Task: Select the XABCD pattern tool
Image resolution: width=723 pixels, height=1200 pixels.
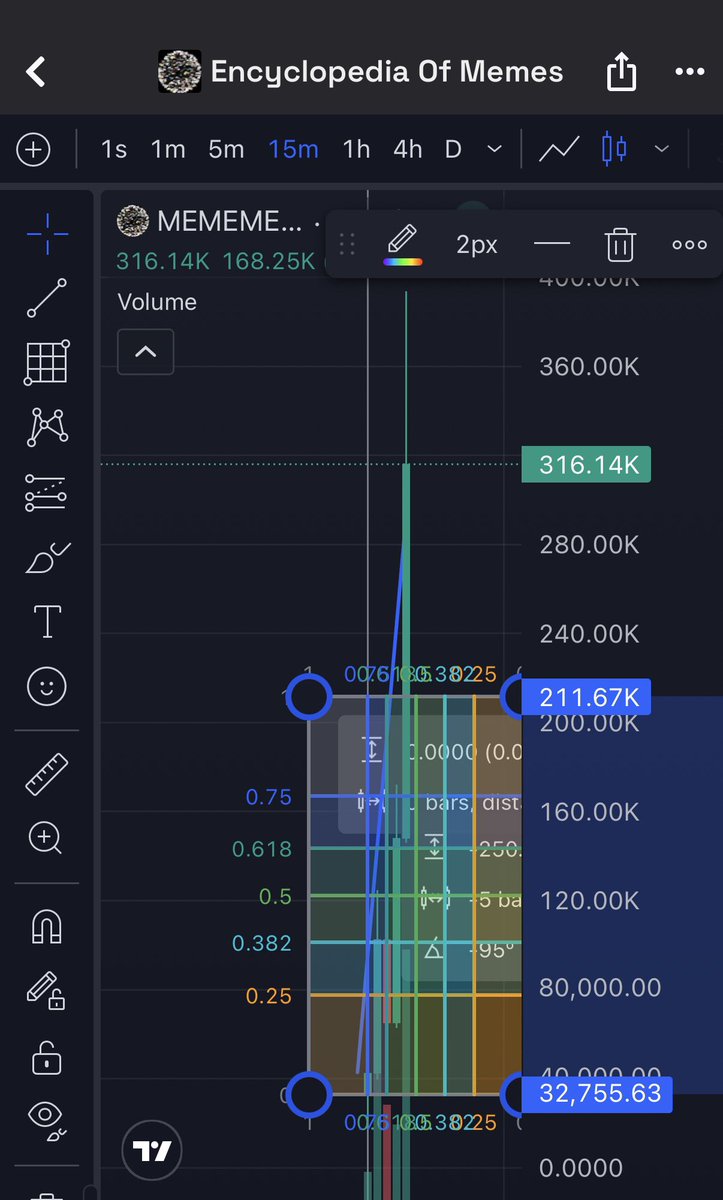Action: coord(47,427)
